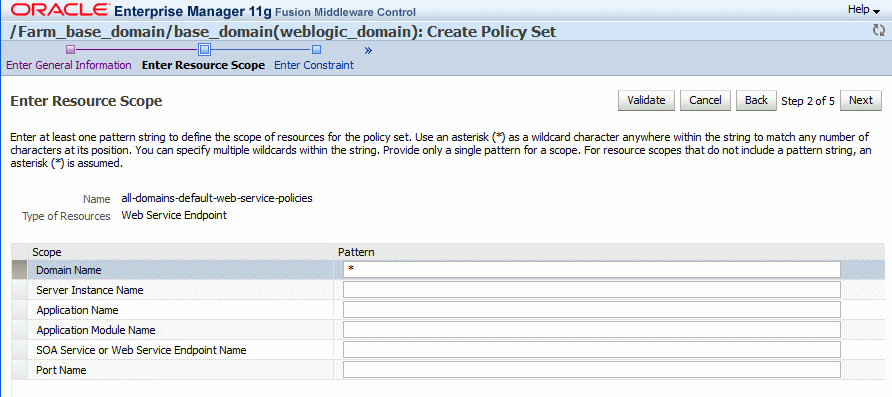Go to Enter General Information step
The width and height of the screenshot is (892, 397).
click(x=69, y=65)
